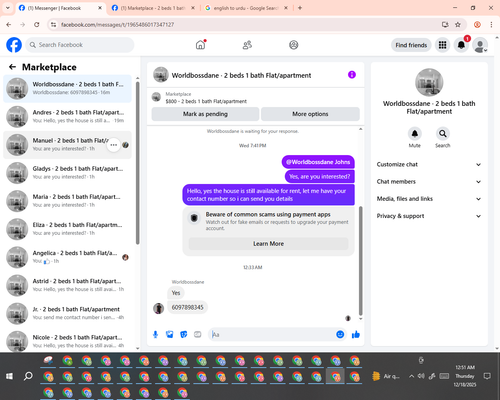Screen dimensions: 500x400
Task: Open the Angelica conversation
Action: coord(67,257)
